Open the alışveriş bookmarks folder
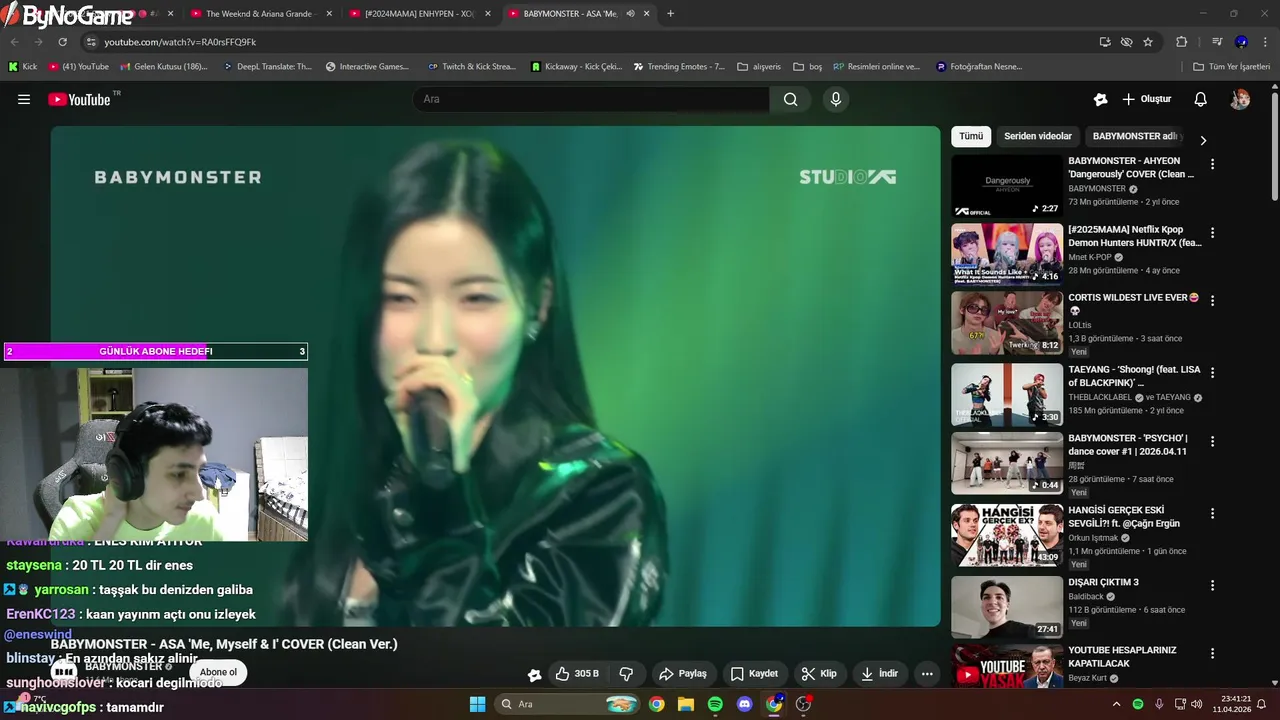The image size is (1280, 720). click(759, 67)
